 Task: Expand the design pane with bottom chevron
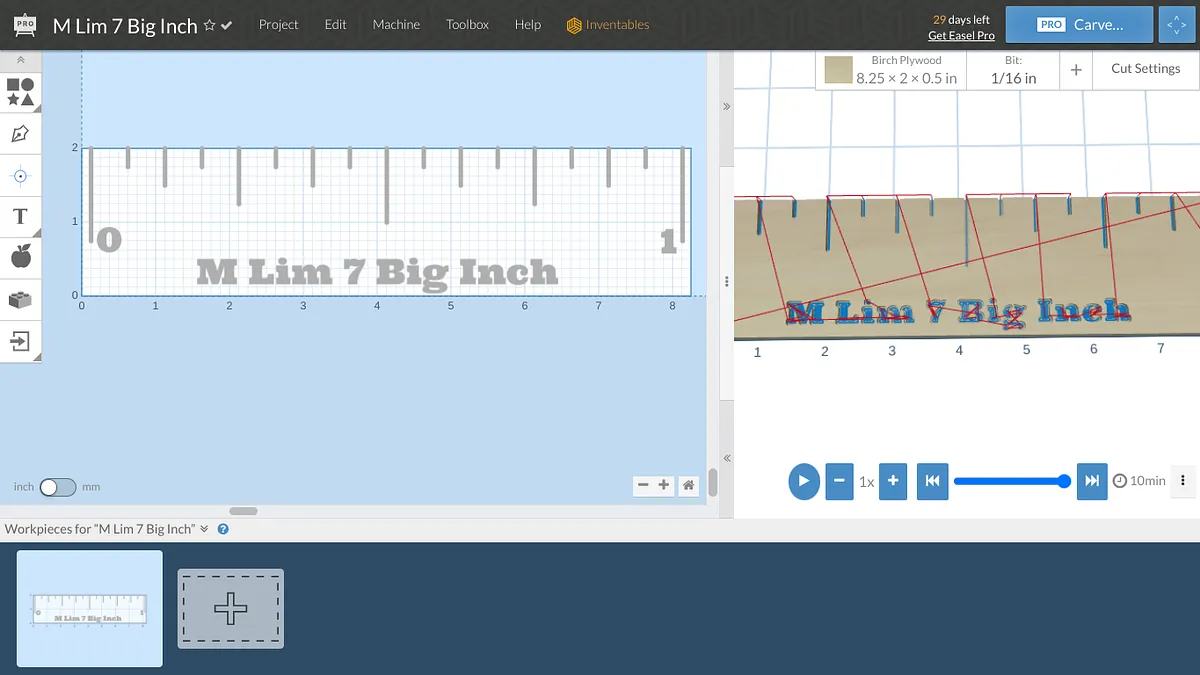point(727,458)
